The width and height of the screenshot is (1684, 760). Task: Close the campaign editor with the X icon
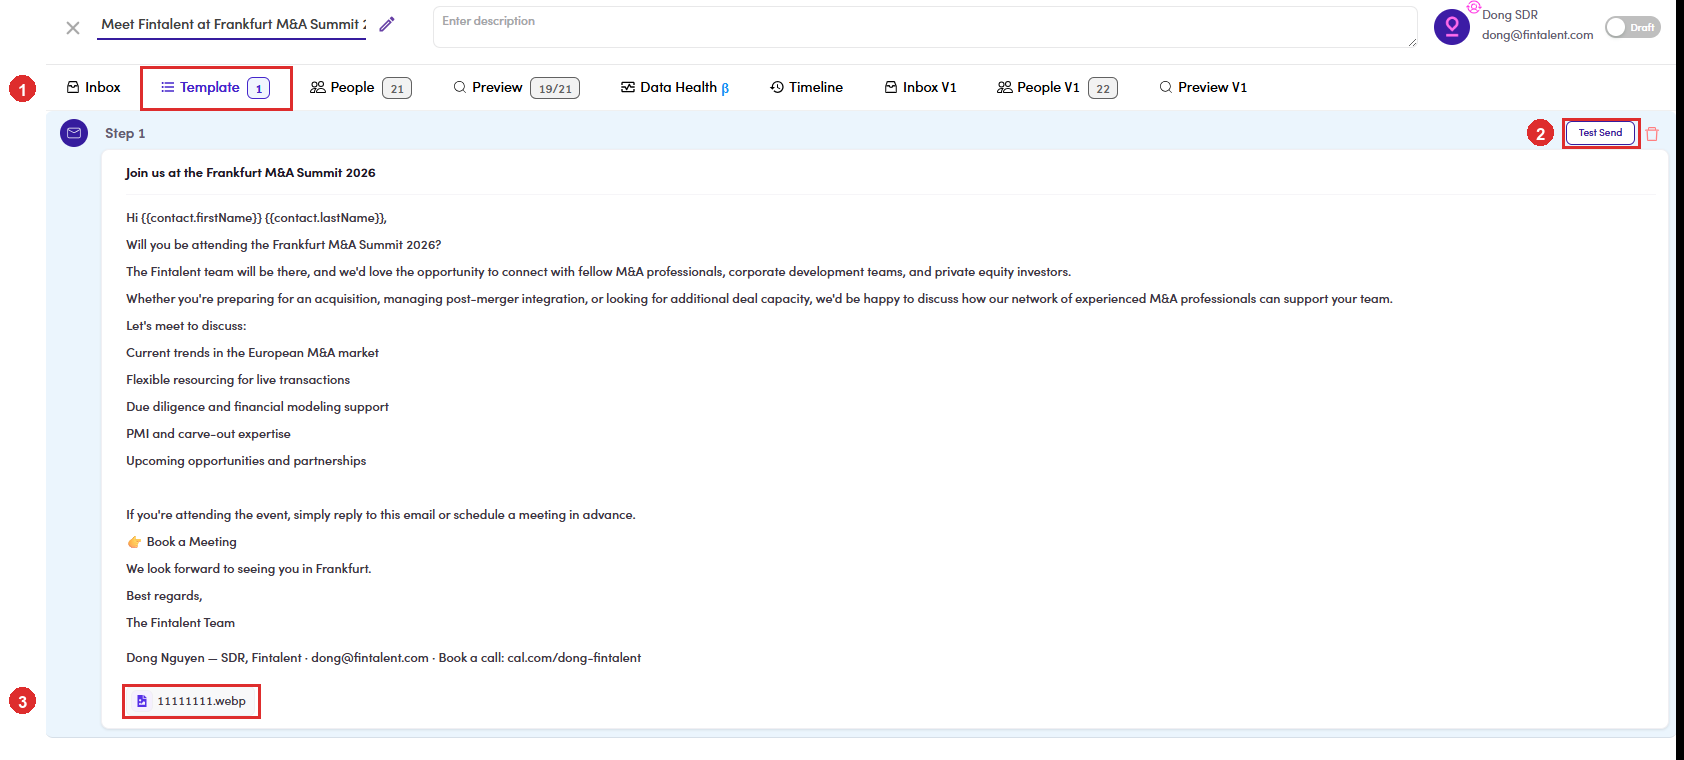73,28
